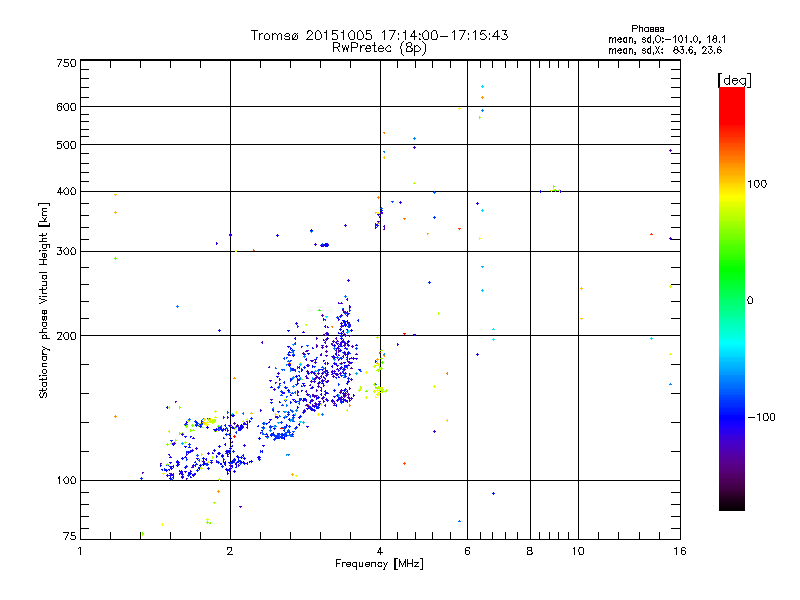Click the 6 MHz x-axis tick label
This screenshot has height=600, width=800.
(x=467, y=551)
